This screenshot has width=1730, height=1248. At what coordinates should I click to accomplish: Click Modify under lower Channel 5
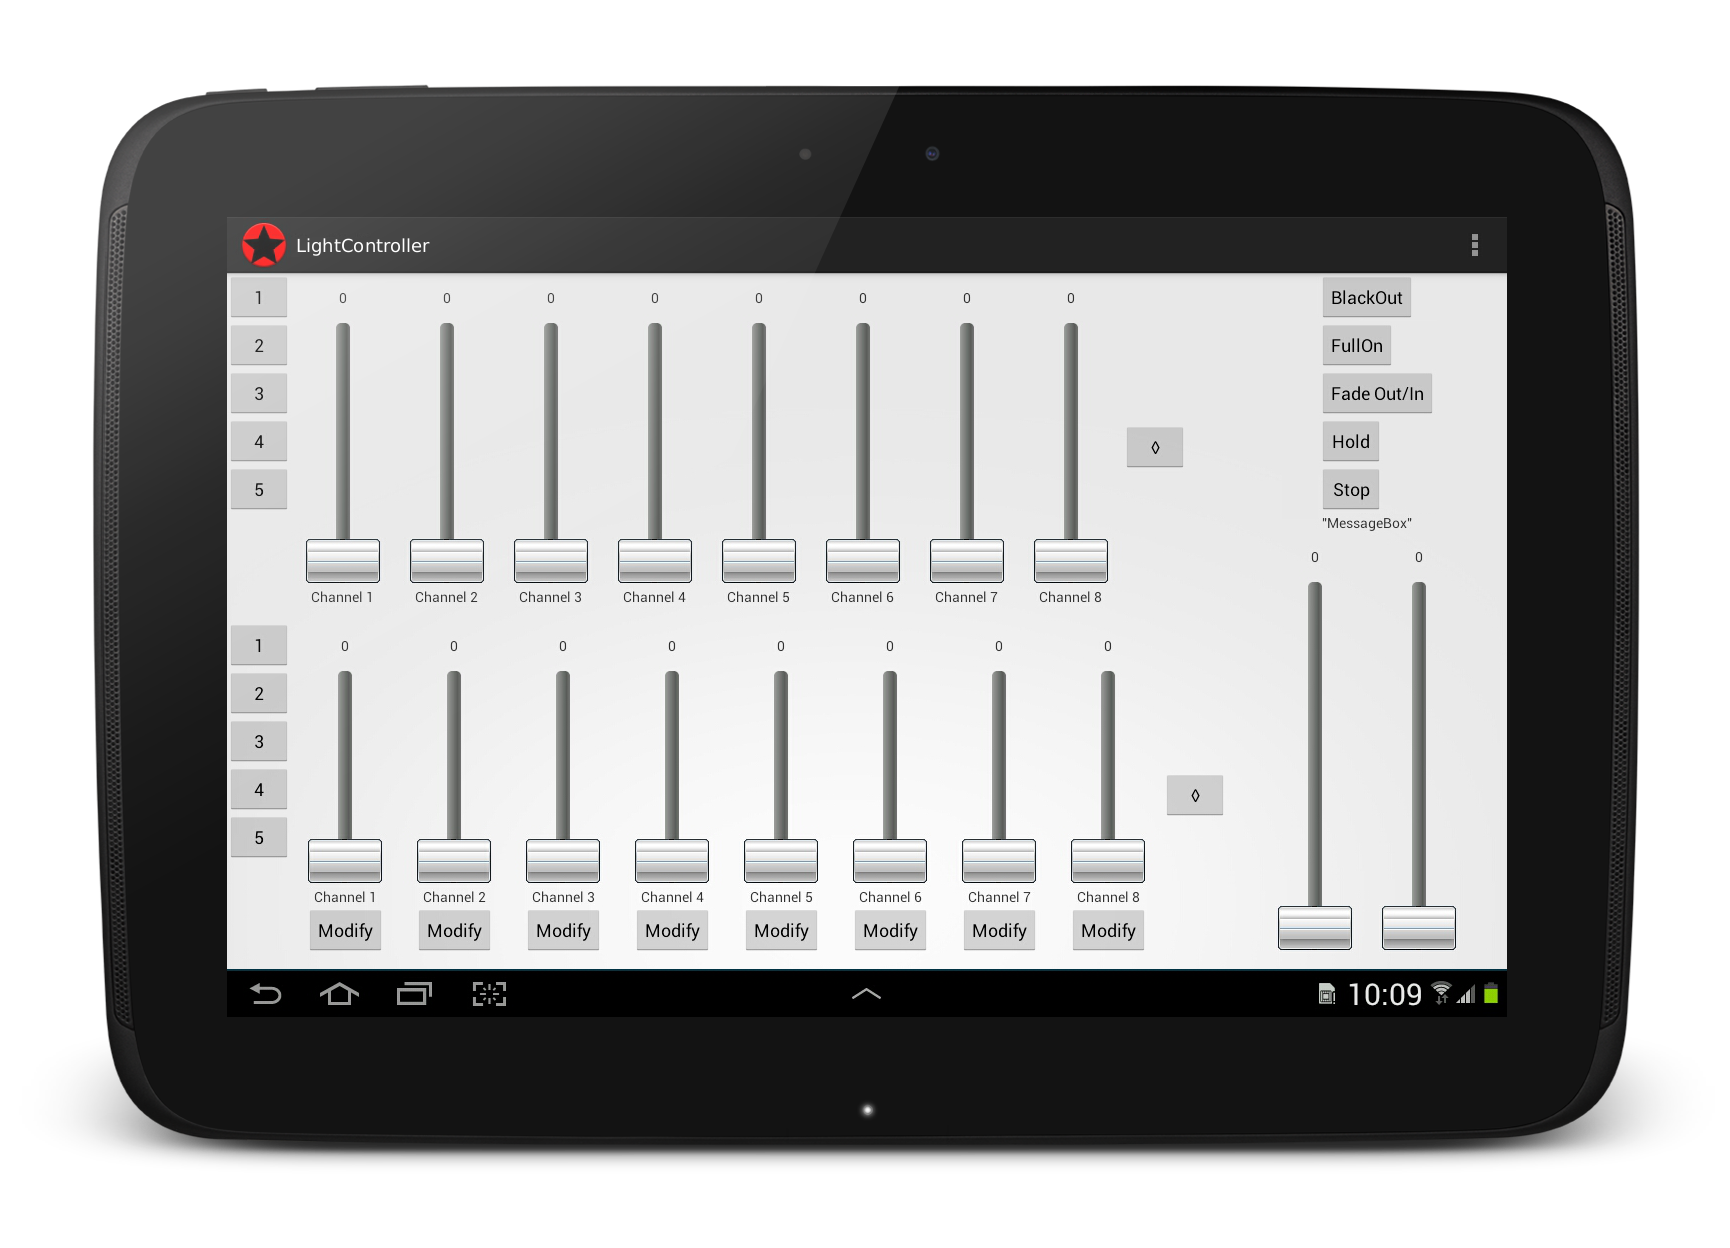(781, 931)
